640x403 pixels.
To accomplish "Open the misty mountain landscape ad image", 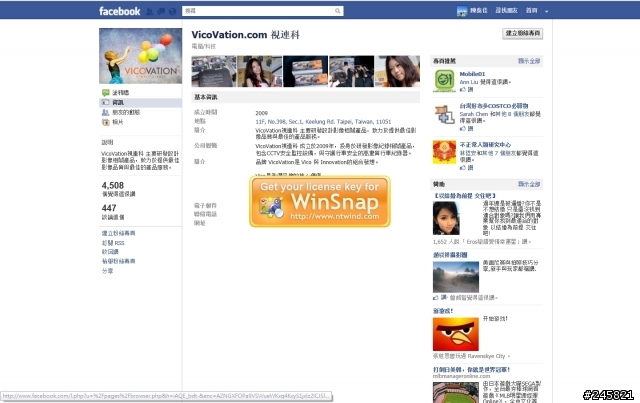I will tap(456, 277).
